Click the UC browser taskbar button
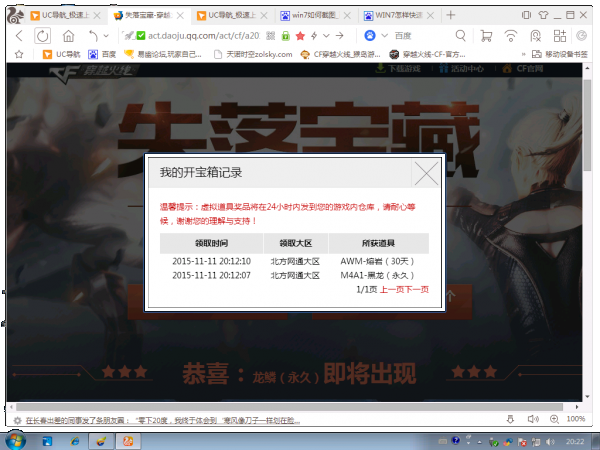This screenshot has width=600, height=450. pos(128,442)
